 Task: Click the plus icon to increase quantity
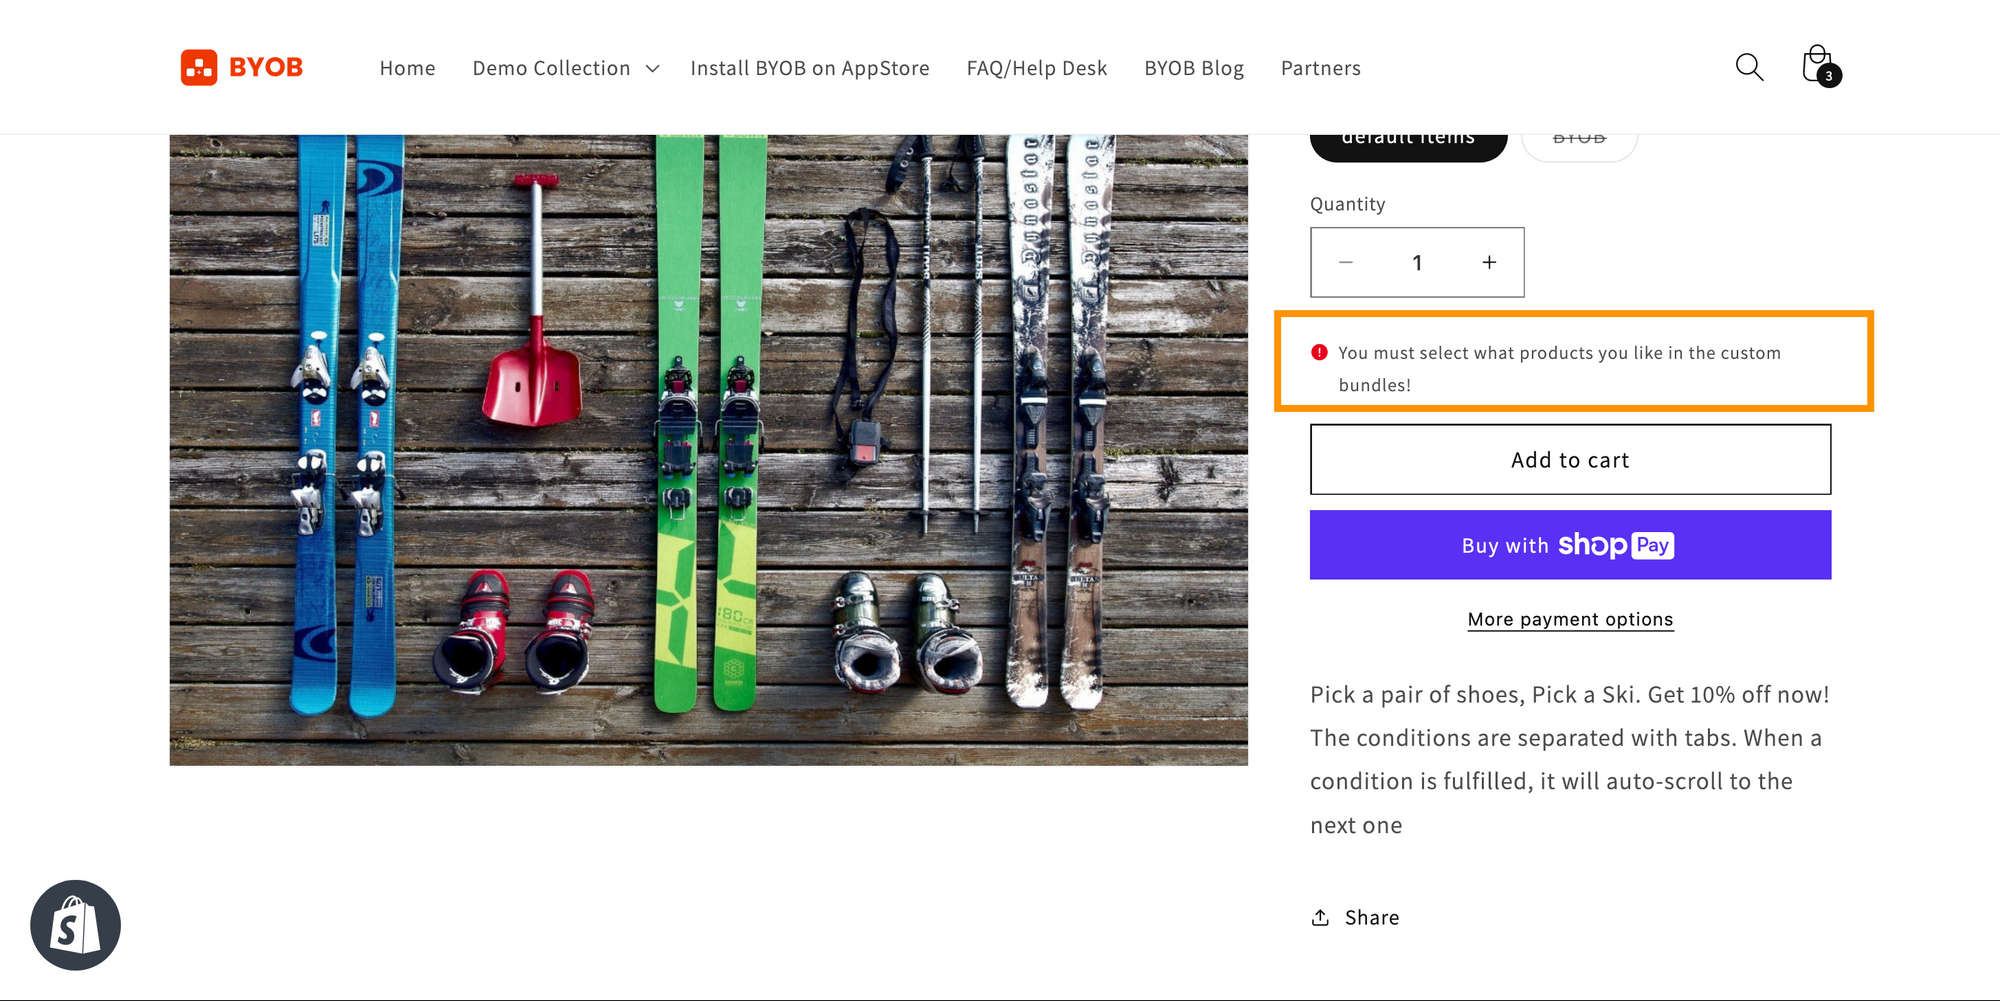pos(1489,262)
